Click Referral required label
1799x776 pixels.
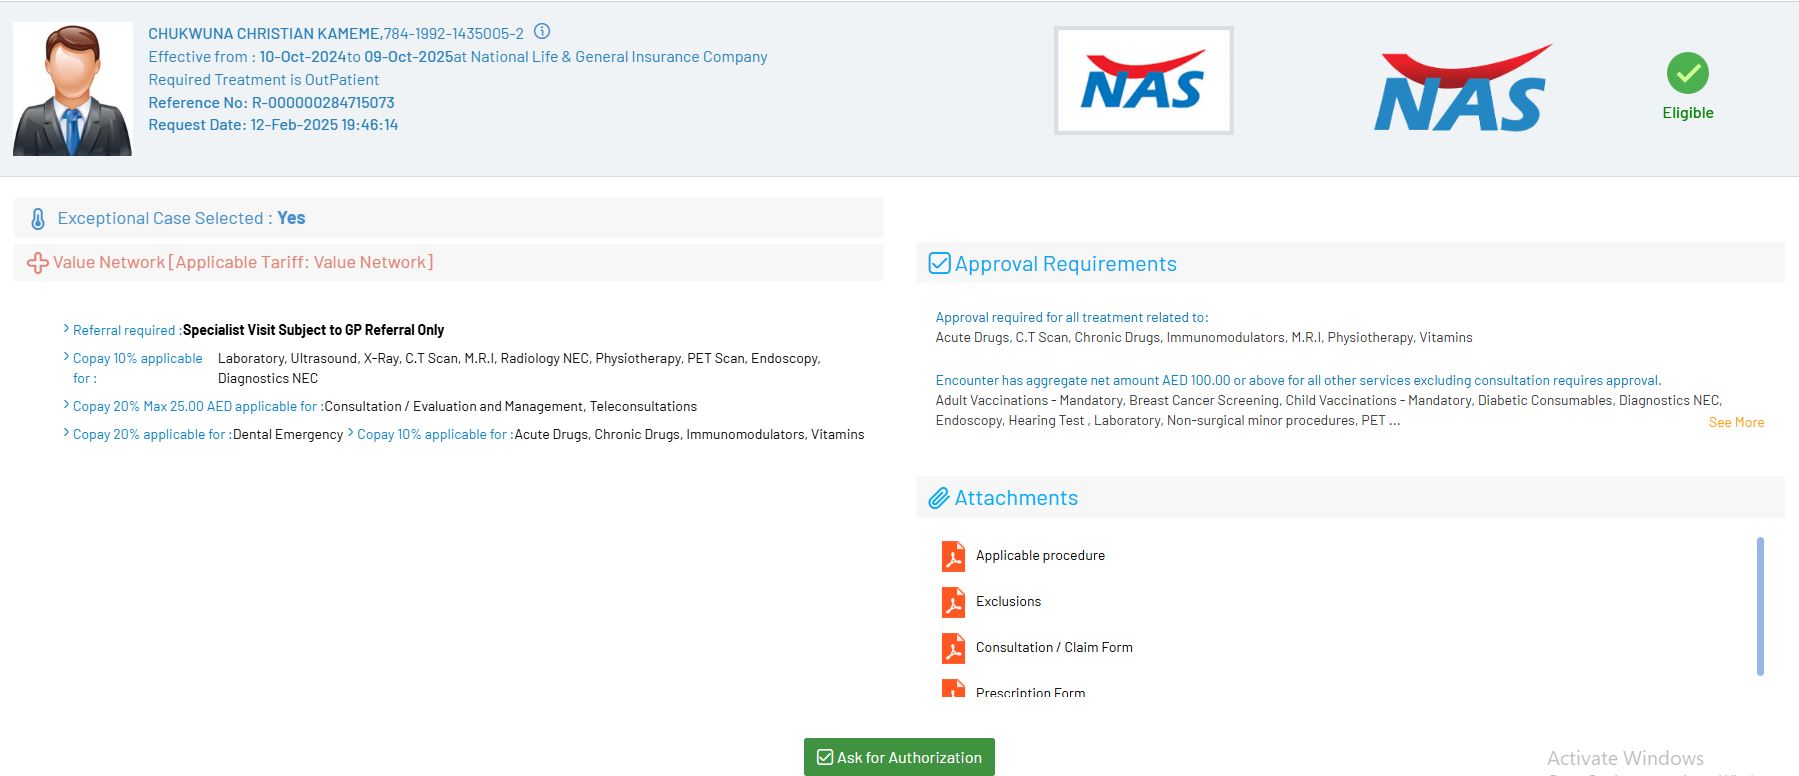[127, 330]
